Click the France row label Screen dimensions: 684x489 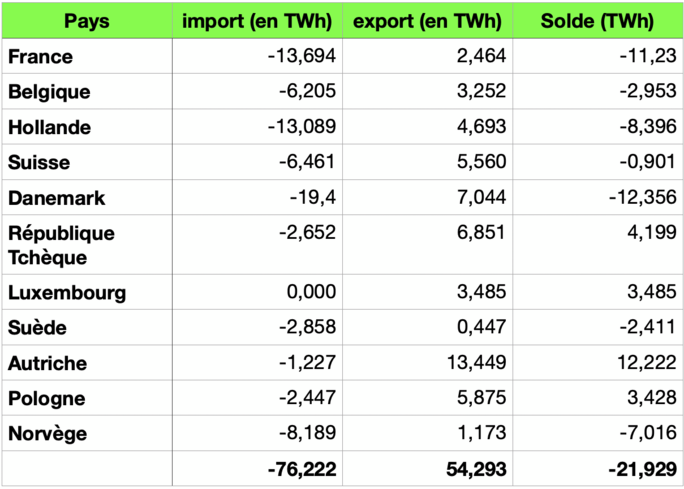pyautogui.click(x=40, y=56)
